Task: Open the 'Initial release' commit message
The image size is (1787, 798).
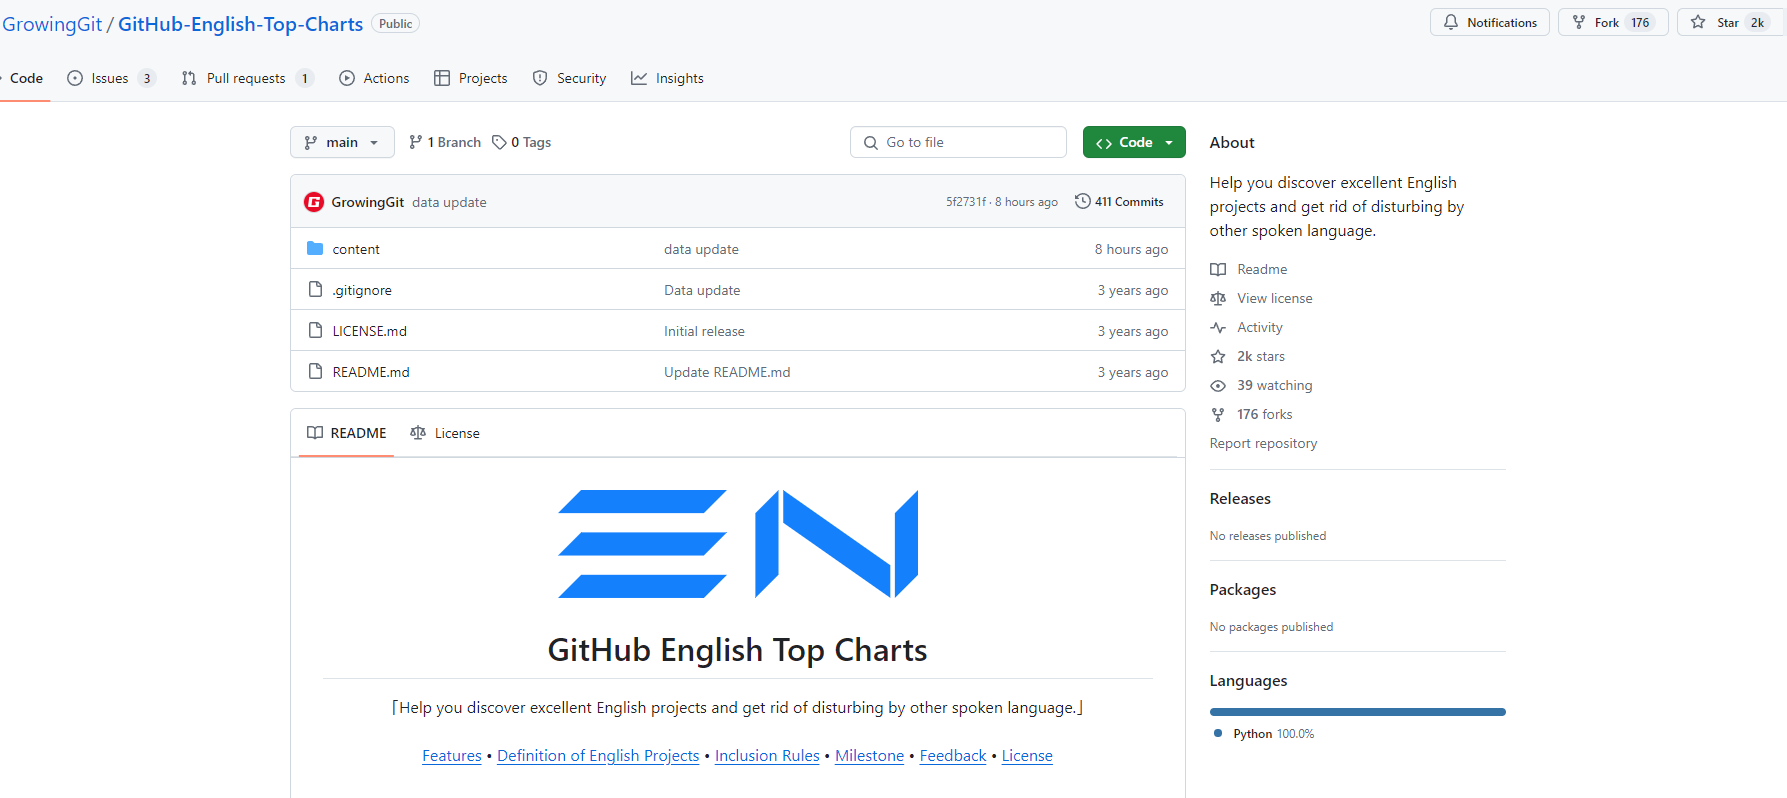Action: point(704,331)
